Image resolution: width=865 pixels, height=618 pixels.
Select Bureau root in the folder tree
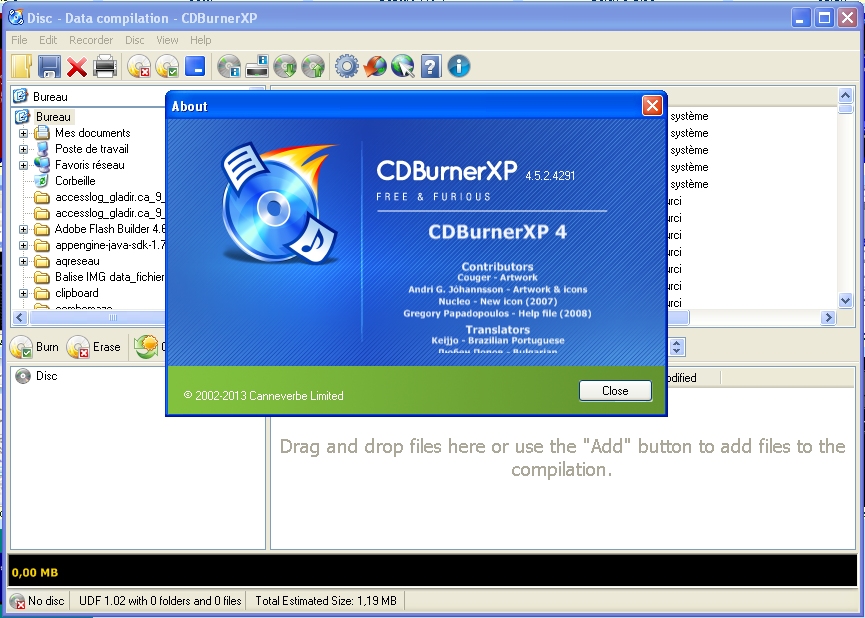pos(53,117)
